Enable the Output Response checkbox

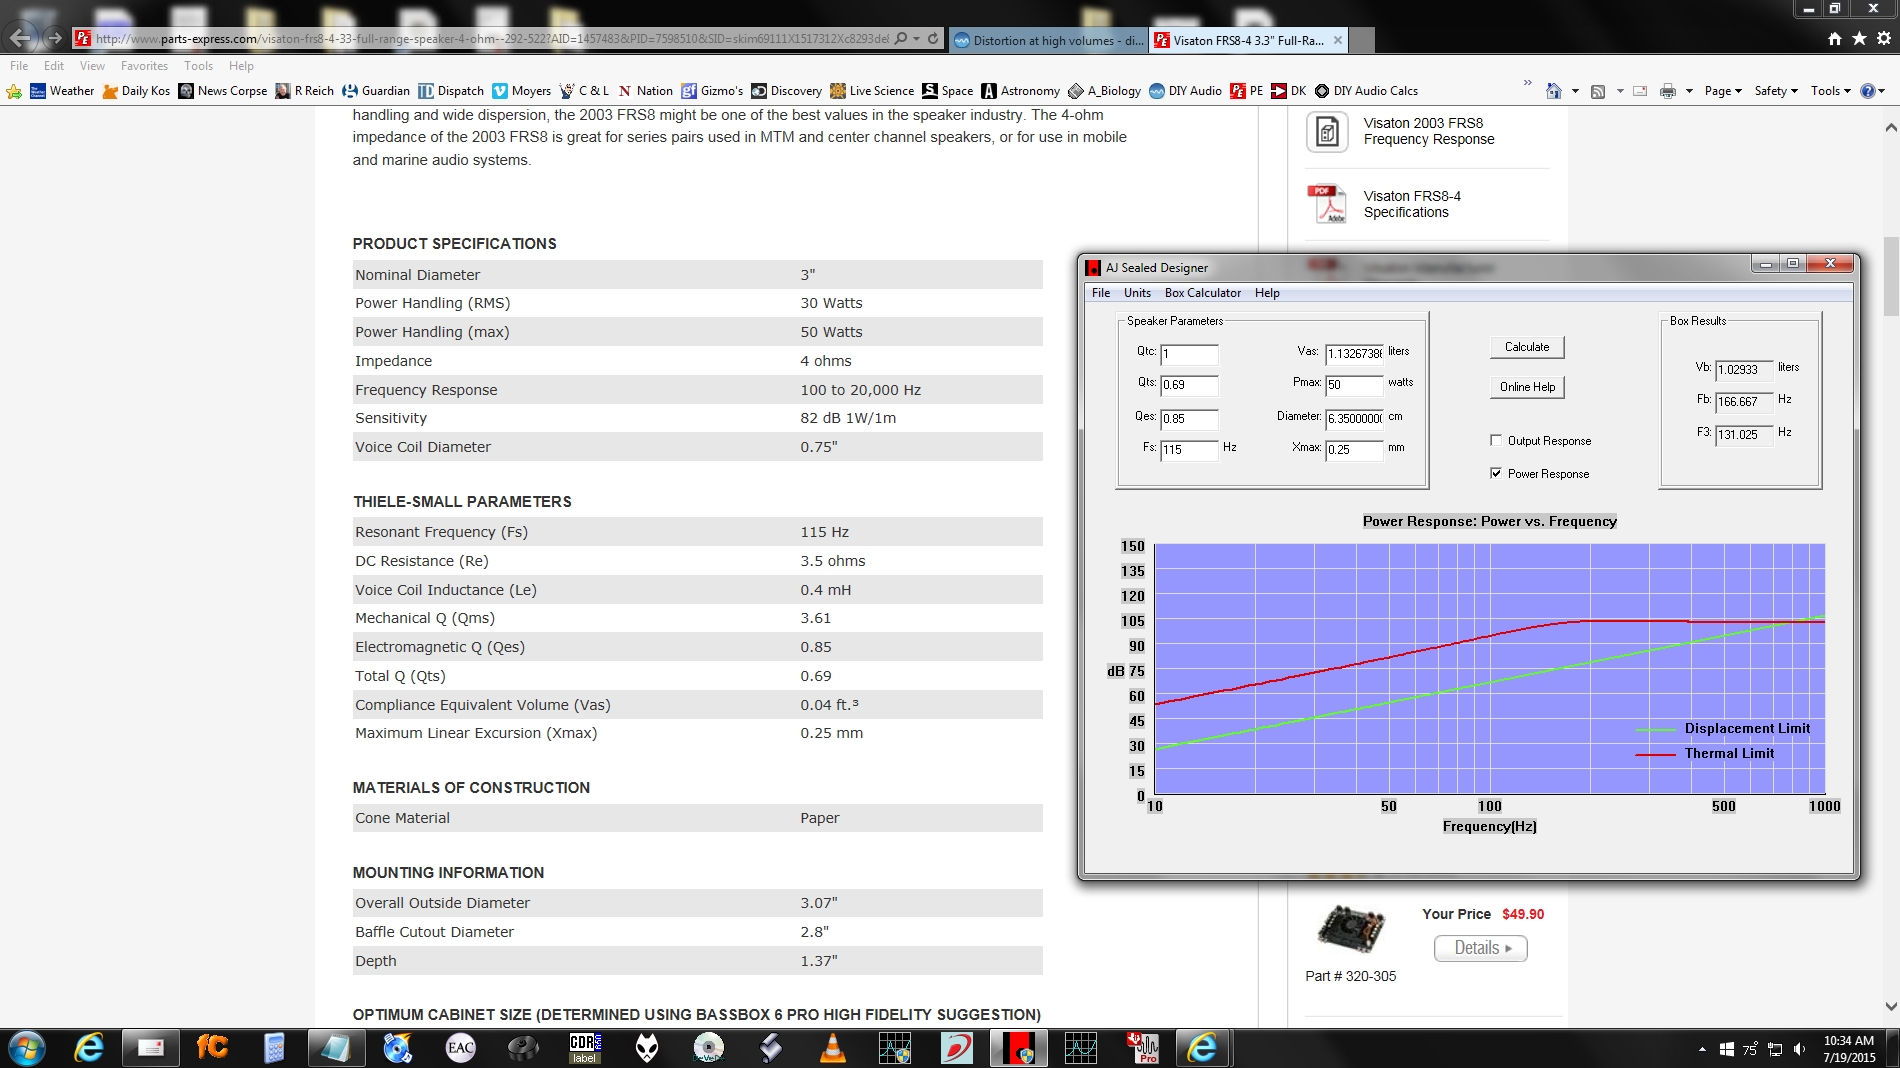tap(1496, 440)
